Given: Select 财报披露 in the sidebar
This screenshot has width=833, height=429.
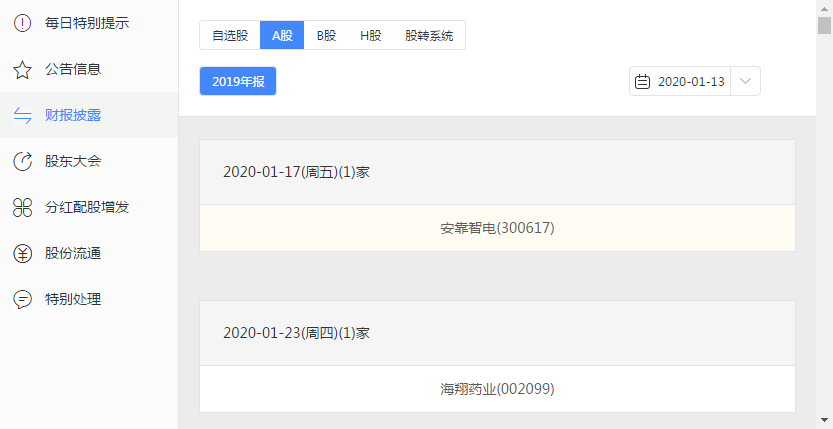Looking at the screenshot, I should point(89,115).
